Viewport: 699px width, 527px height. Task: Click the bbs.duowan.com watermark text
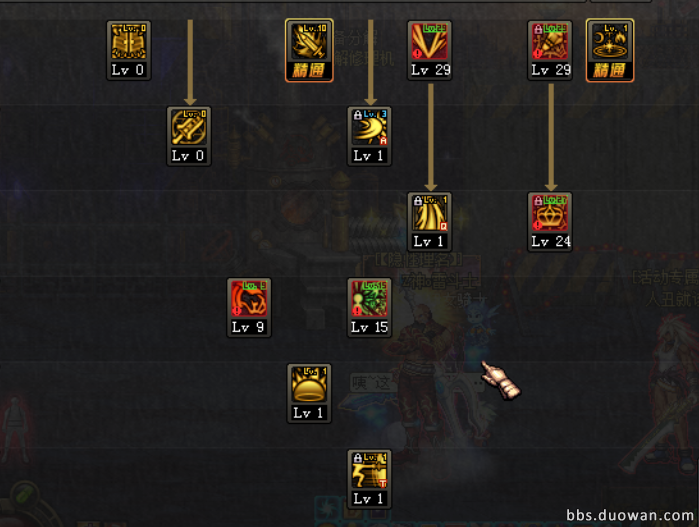click(x=629, y=515)
